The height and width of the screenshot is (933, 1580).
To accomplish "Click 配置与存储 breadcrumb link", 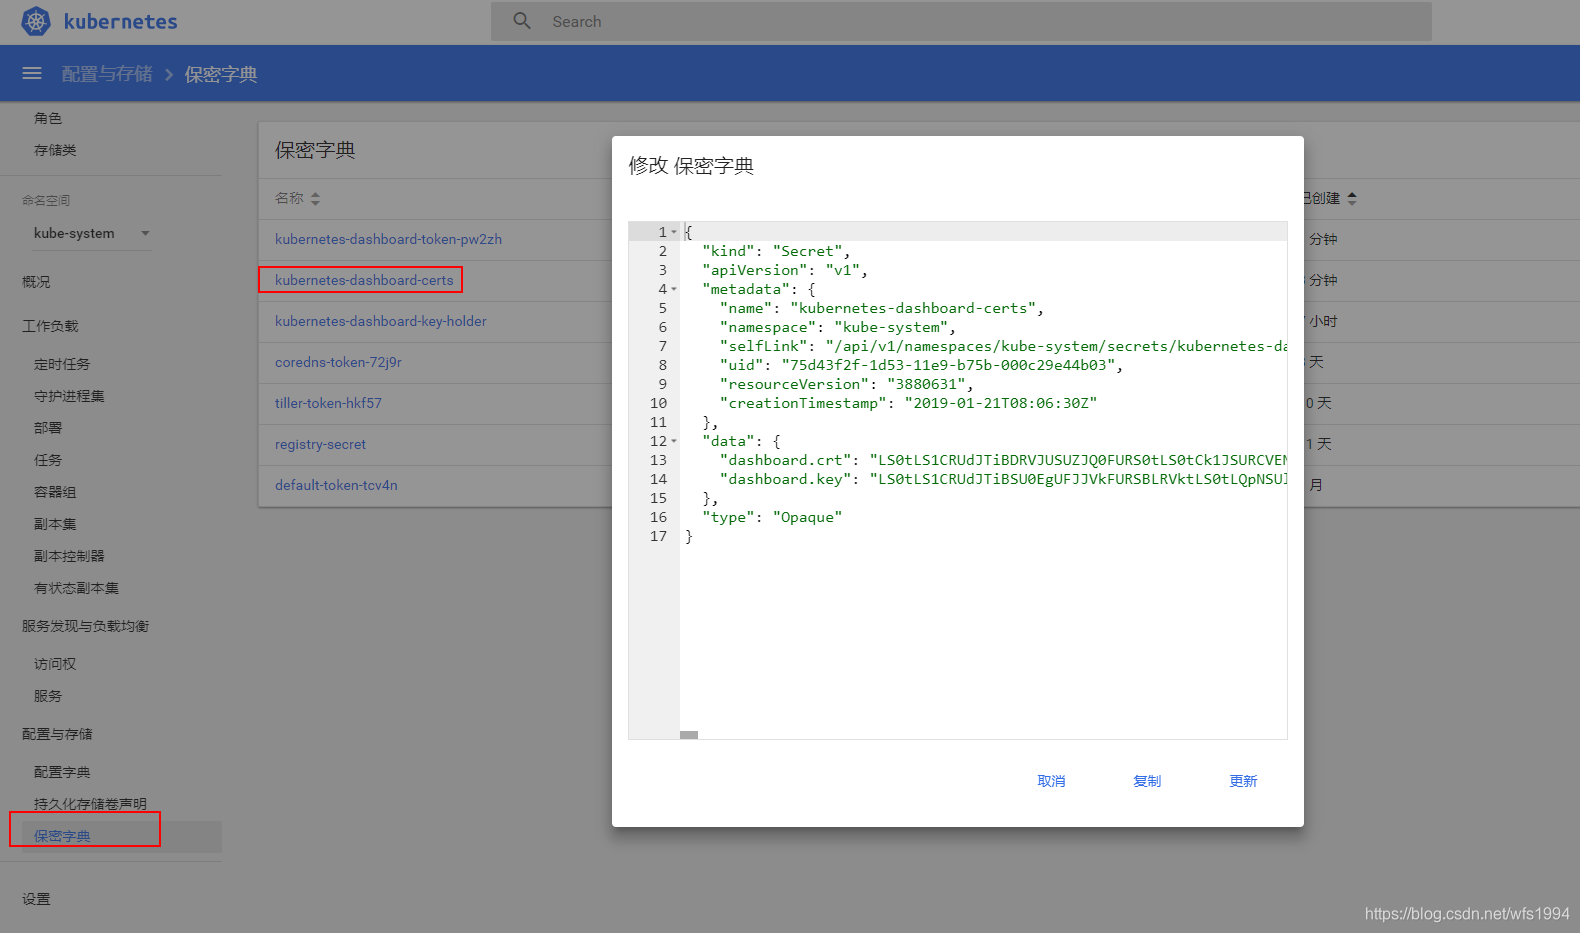I will 107,74.
